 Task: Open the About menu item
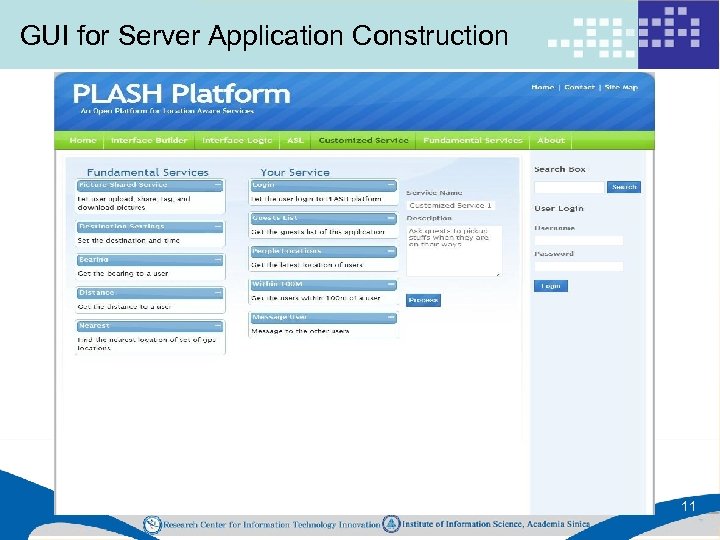pos(551,141)
